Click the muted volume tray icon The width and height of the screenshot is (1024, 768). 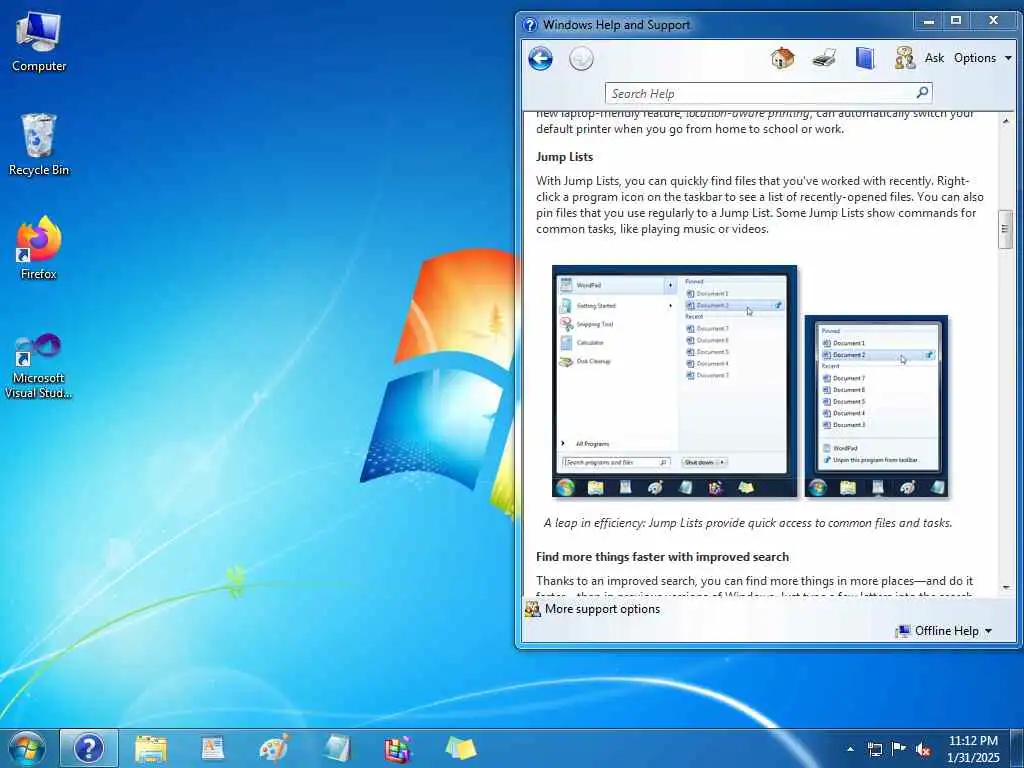(x=923, y=750)
